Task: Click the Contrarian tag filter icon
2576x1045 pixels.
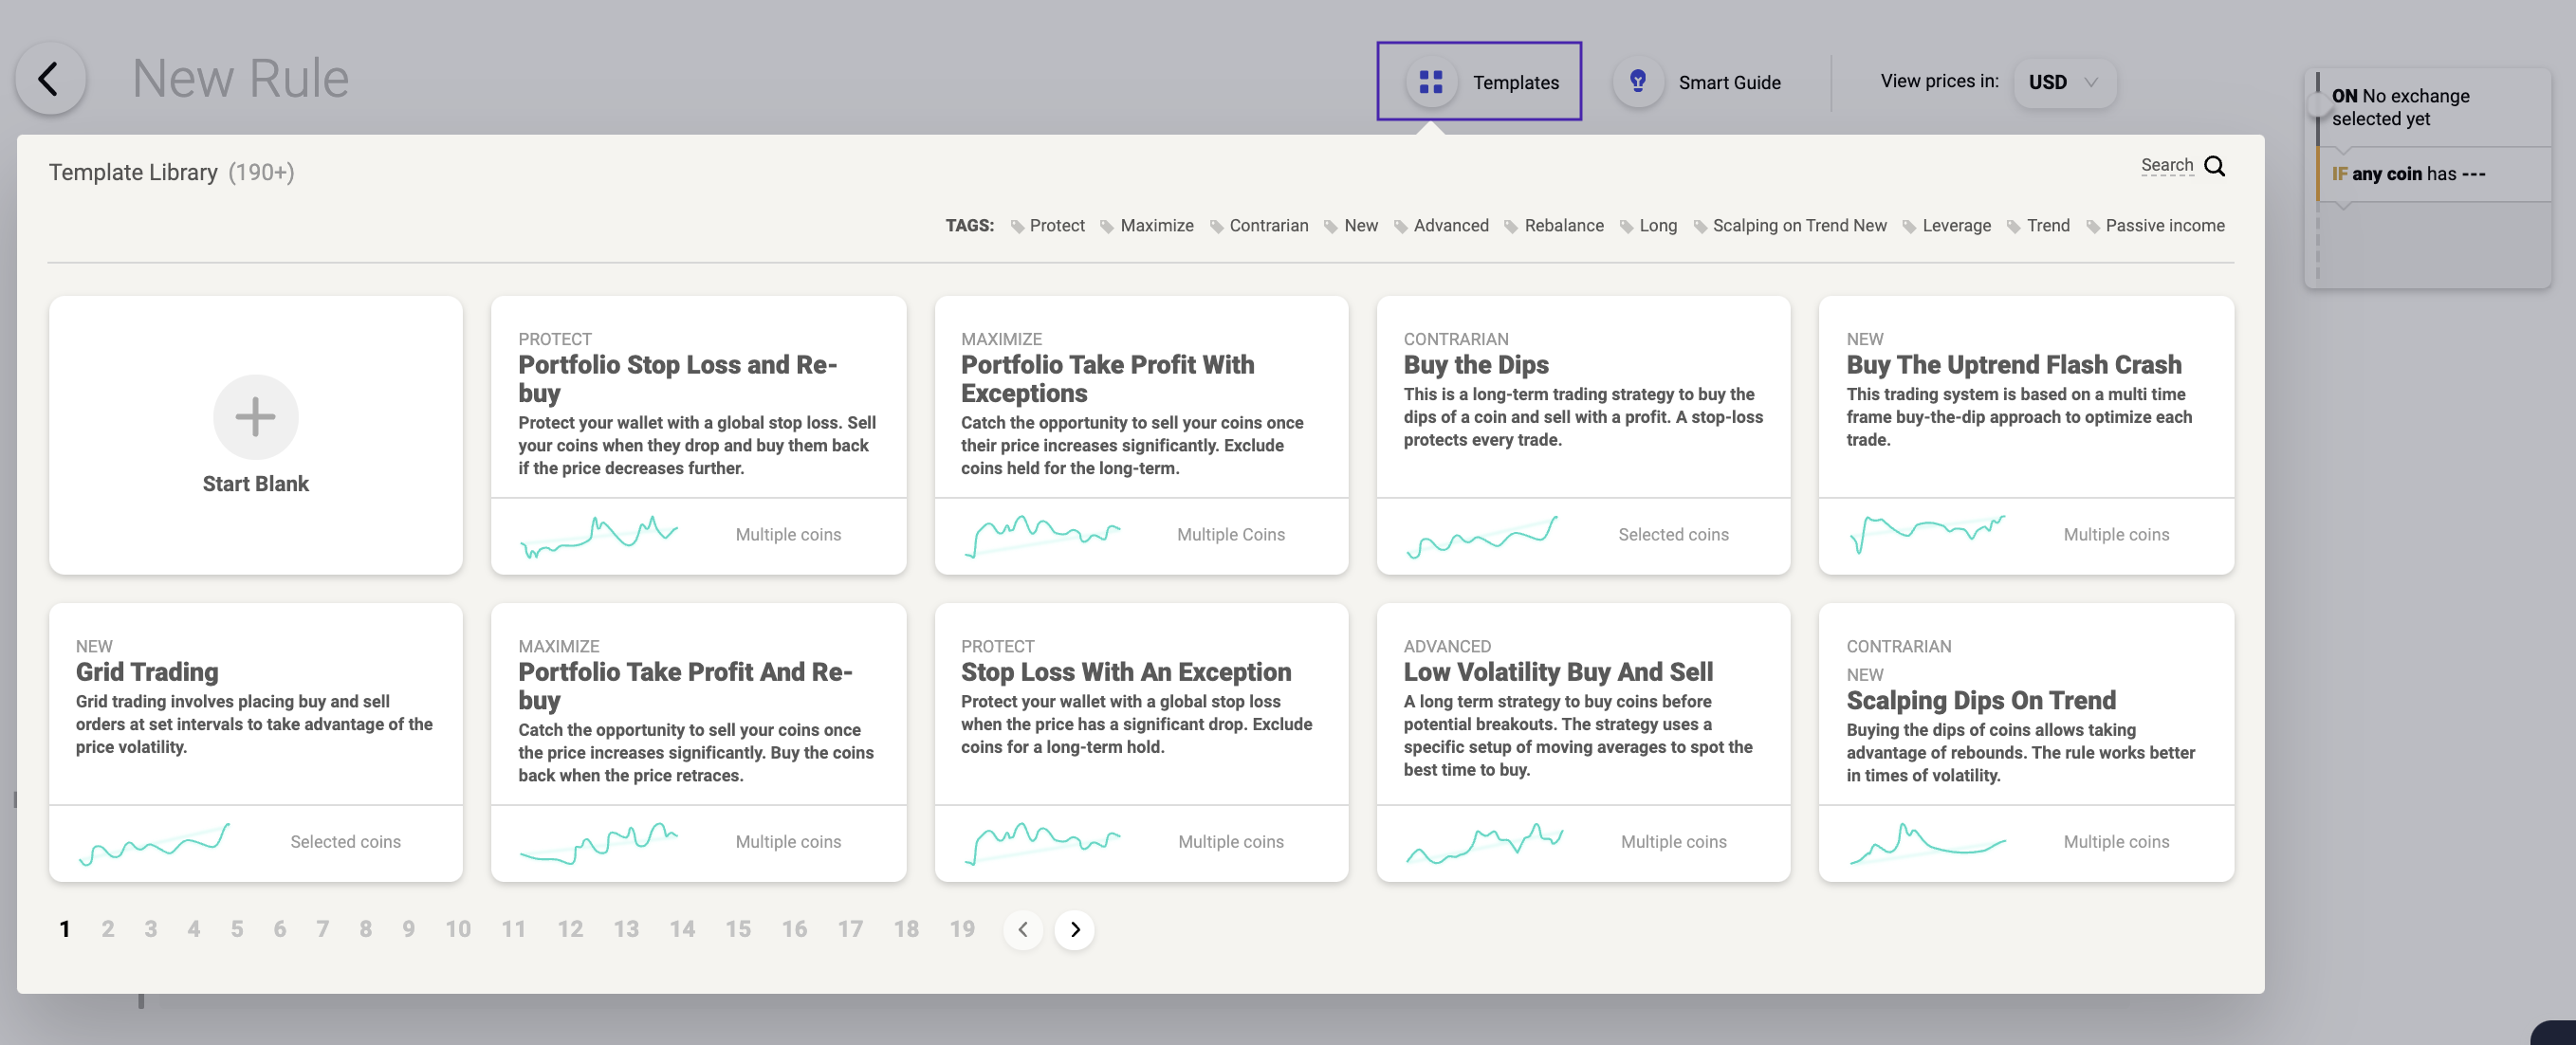Action: [1221, 227]
